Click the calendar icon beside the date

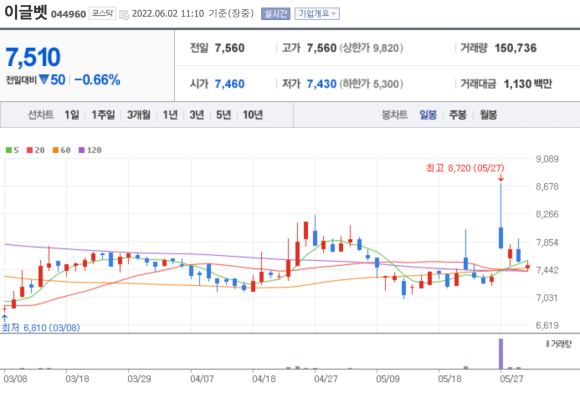coord(124,14)
